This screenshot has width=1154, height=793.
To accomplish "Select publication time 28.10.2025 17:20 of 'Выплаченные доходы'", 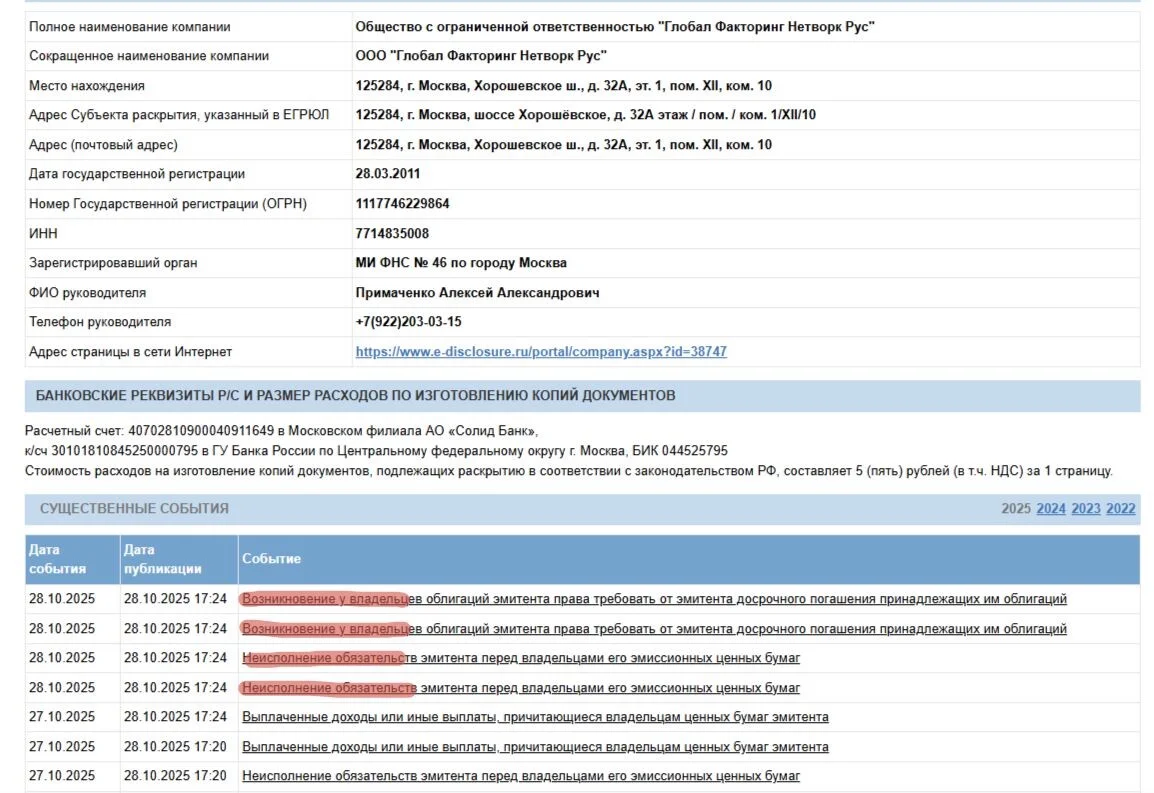I will click(x=175, y=747).
